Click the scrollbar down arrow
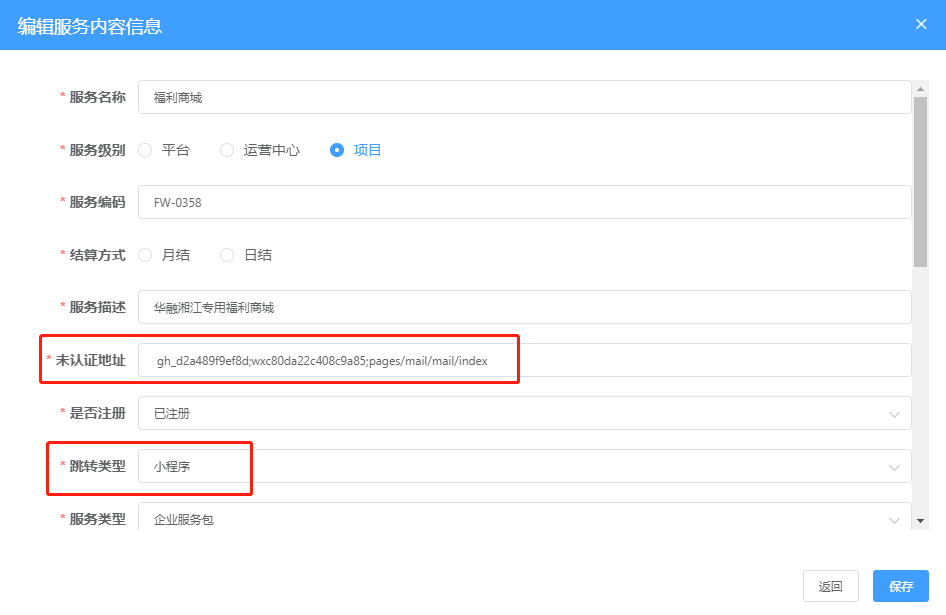This screenshot has width=946, height=615. [x=920, y=521]
